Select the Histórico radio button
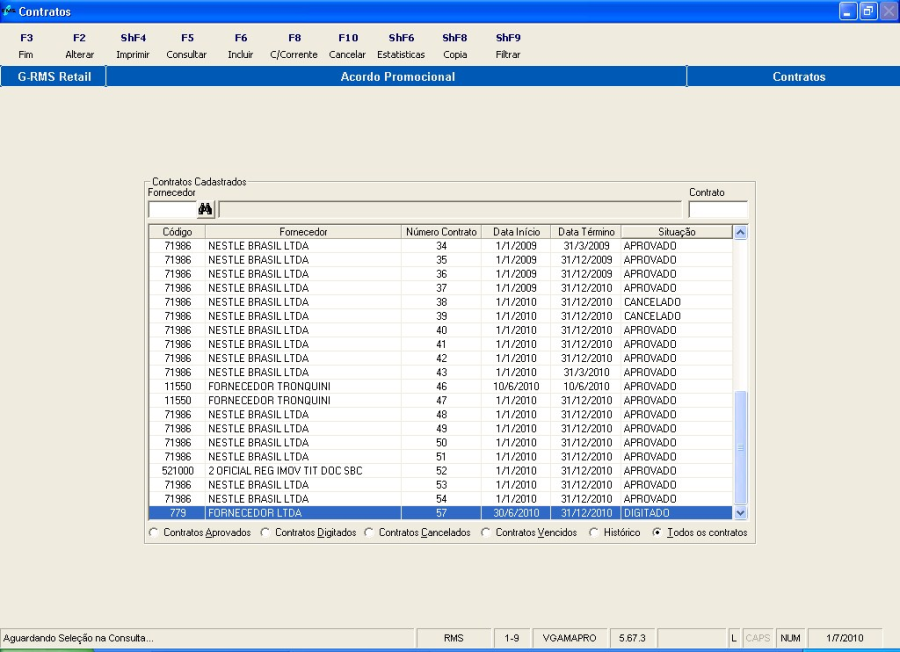The height and width of the screenshot is (652, 900). [x=595, y=533]
